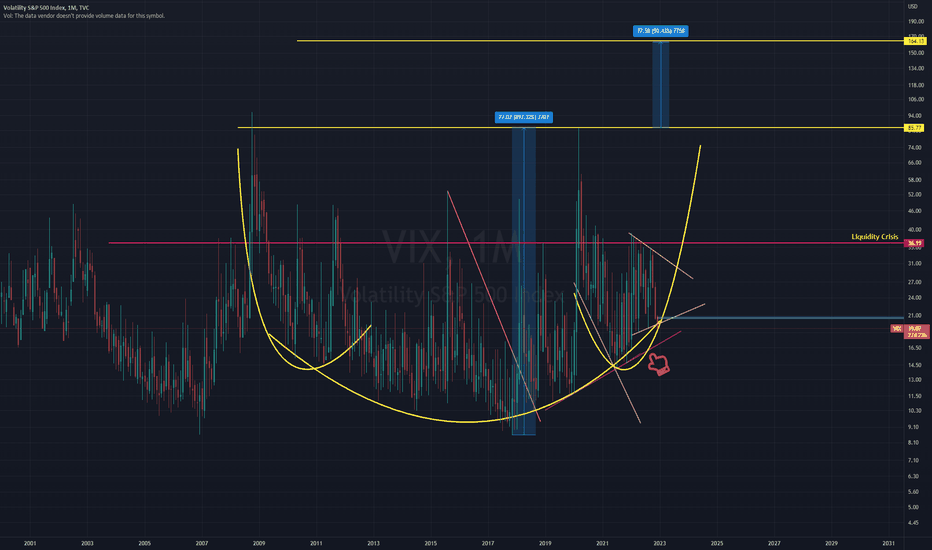Click the 106.00 price axis label
932x550 pixels.
pos(915,99)
